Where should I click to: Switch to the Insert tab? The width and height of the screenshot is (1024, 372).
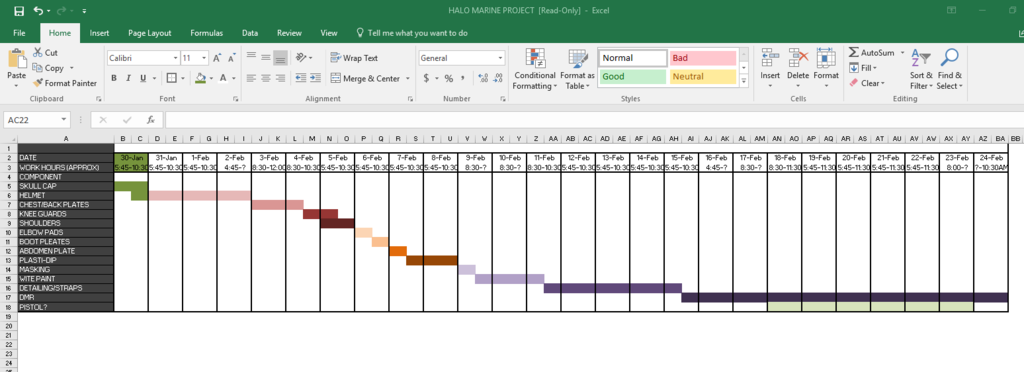tap(99, 33)
